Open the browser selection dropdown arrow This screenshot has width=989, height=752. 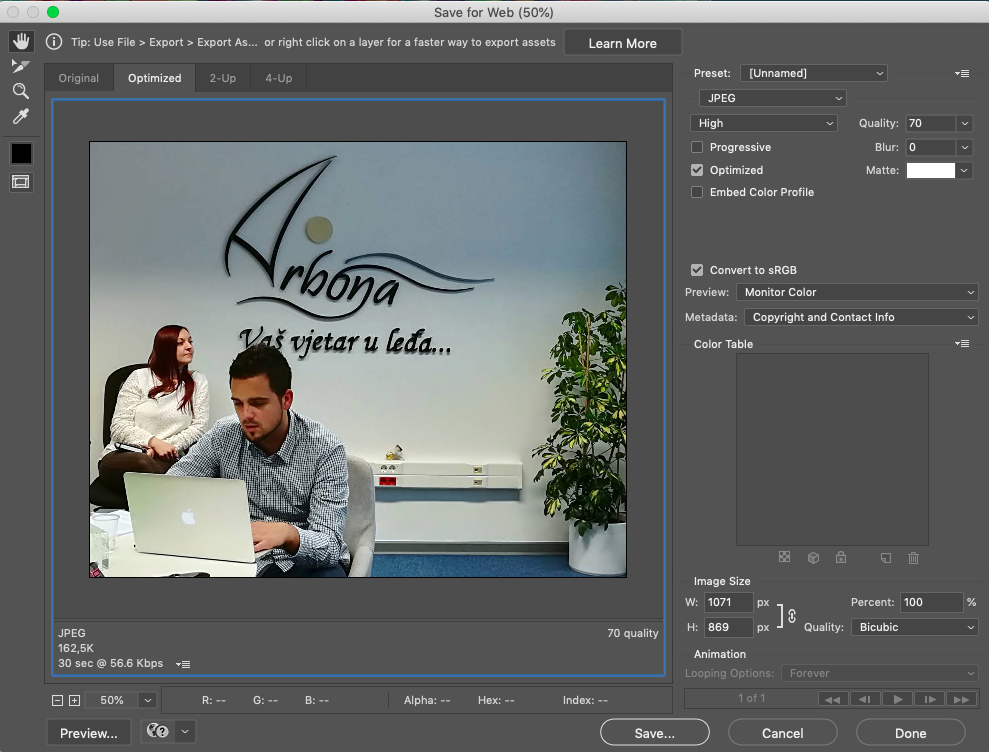(x=185, y=732)
